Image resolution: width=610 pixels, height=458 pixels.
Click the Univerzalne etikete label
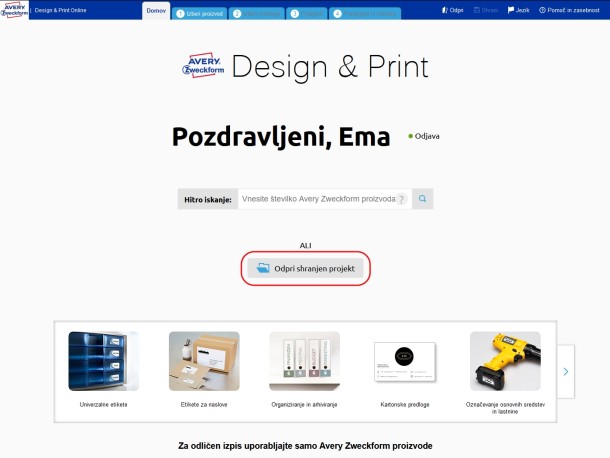tap(103, 405)
